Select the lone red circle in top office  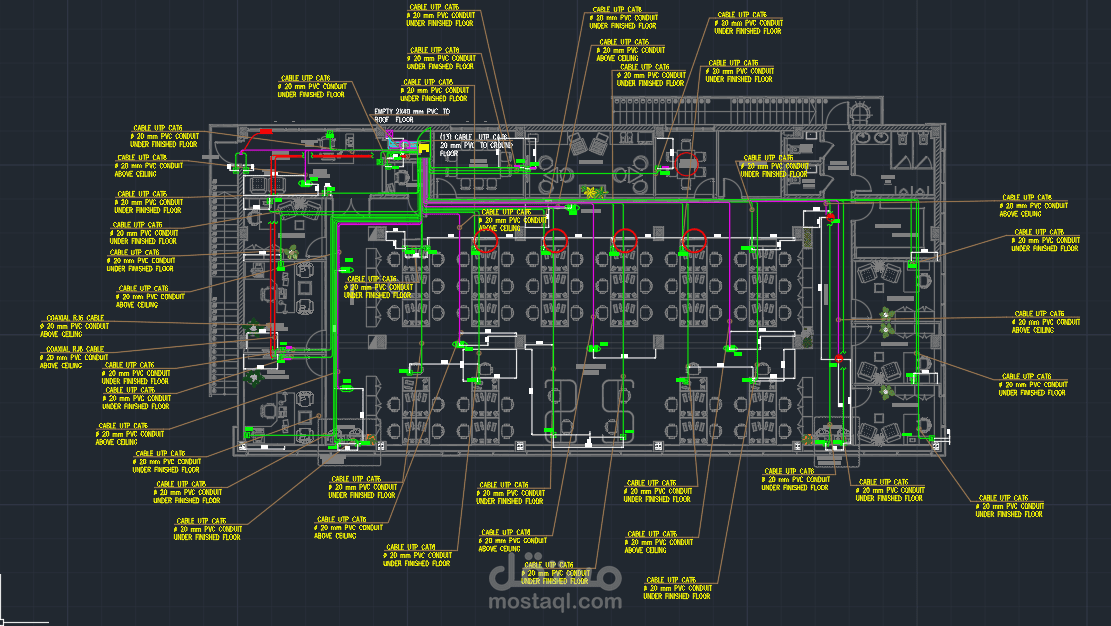coord(686,164)
